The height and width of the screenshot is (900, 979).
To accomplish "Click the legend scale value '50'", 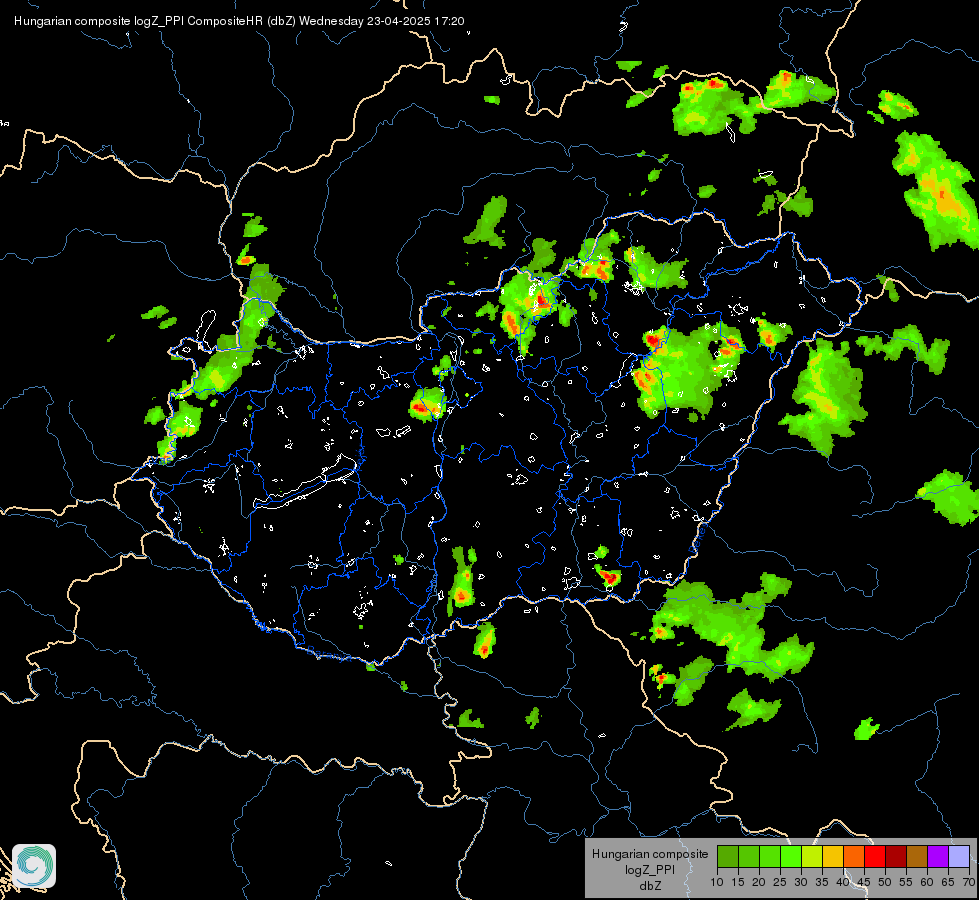I will click(x=885, y=883).
